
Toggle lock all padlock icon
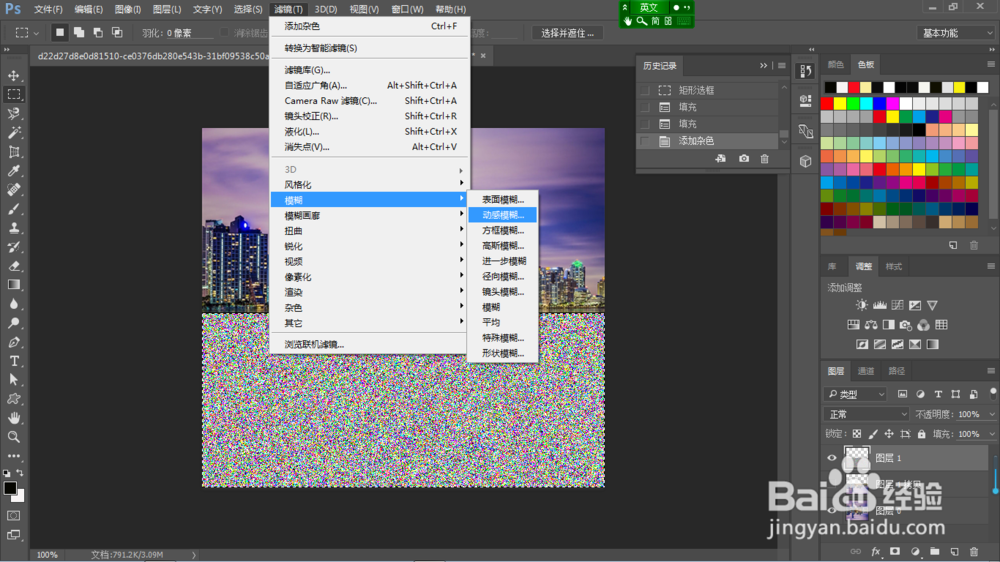(x=921, y=434)
